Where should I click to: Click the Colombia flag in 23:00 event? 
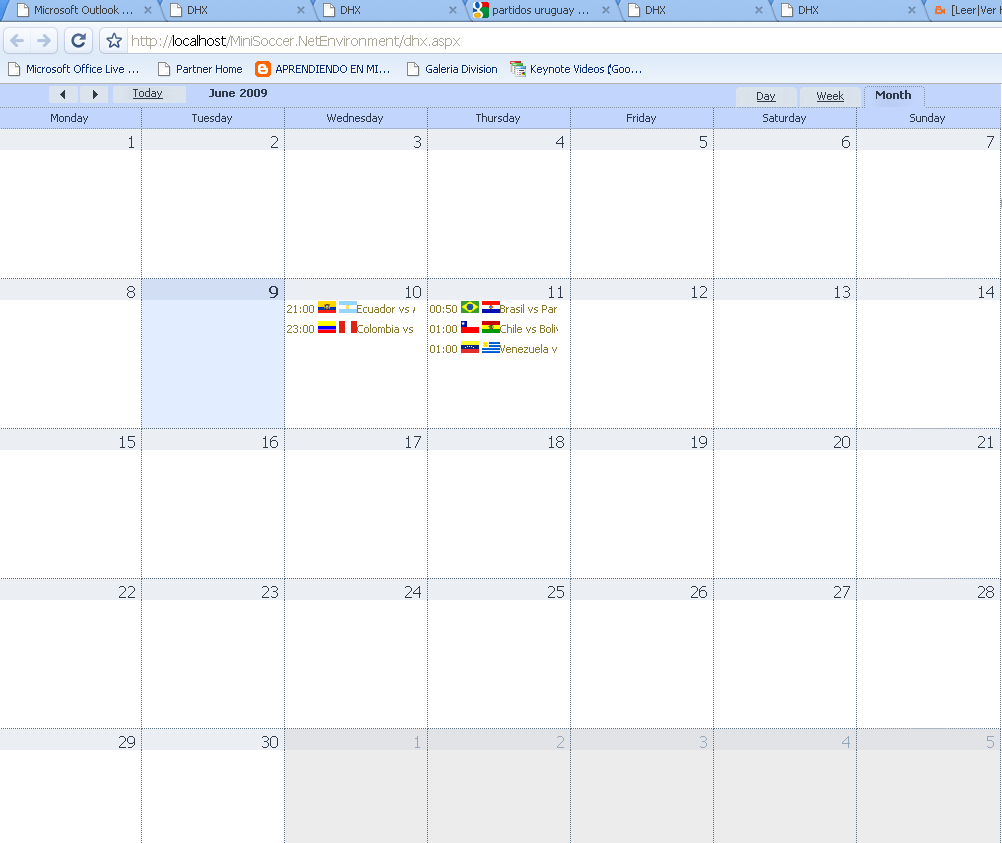click(x=327, y=327)
